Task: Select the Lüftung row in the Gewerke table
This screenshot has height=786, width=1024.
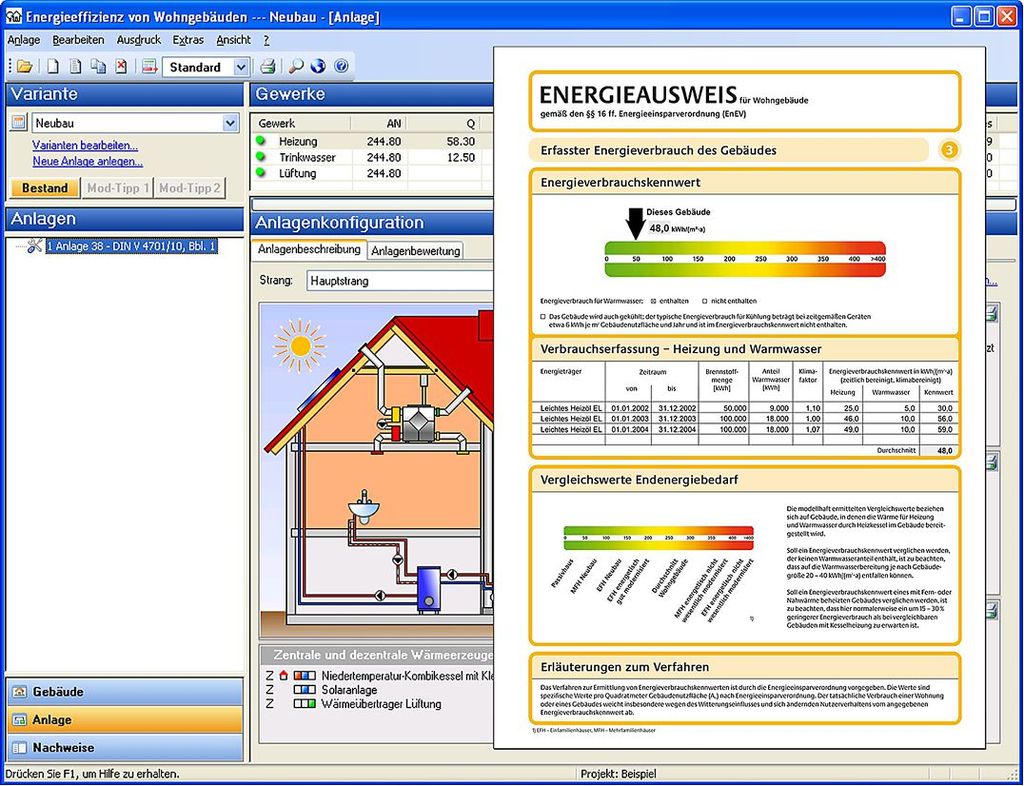Action: click(x=372, y=173)
